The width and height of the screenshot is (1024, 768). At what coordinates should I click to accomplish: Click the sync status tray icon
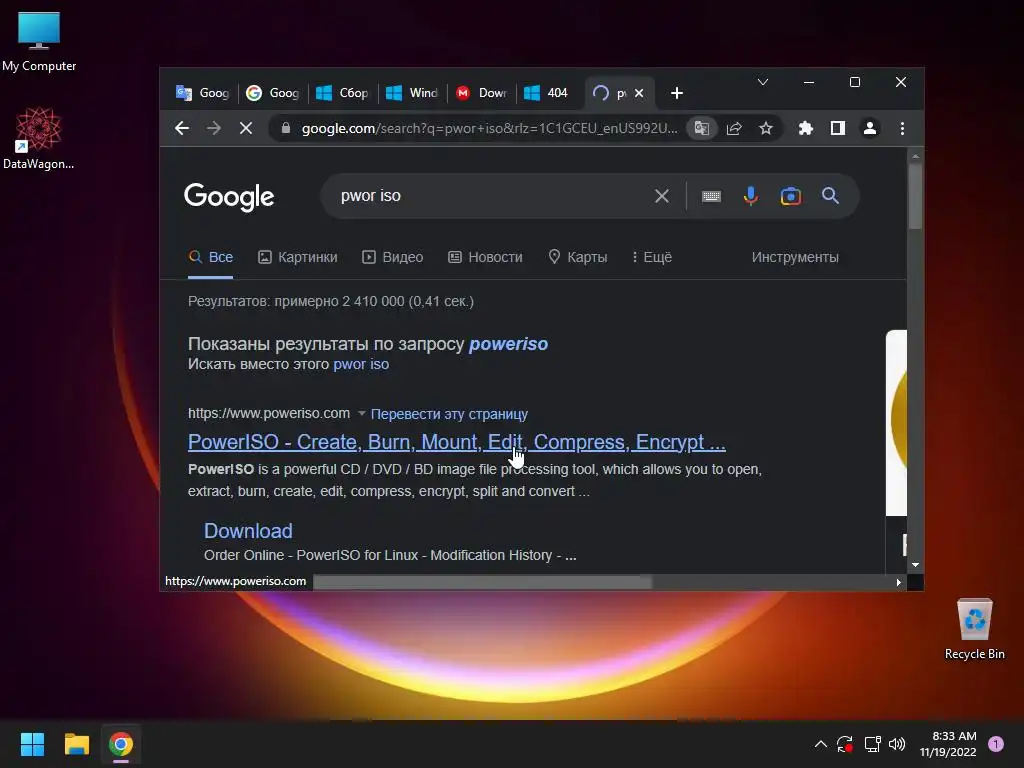pos(844,744)
